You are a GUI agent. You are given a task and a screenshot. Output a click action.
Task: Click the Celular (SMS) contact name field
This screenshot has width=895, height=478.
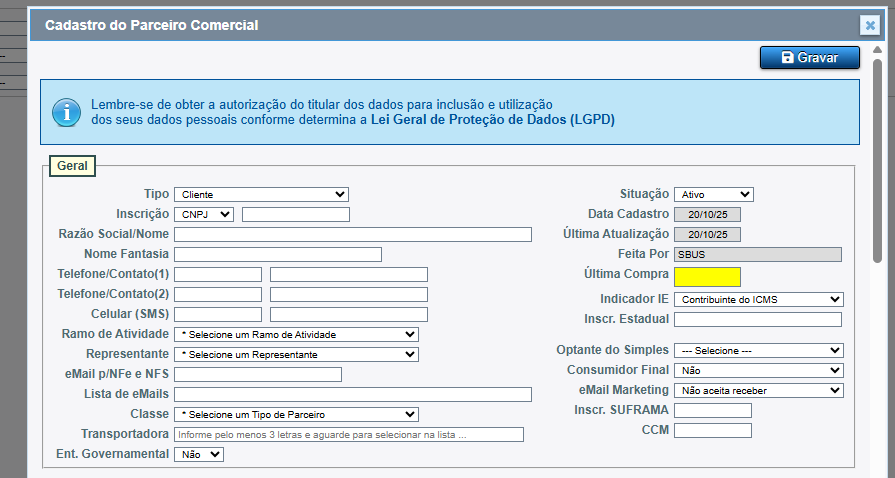click(349, 314)
